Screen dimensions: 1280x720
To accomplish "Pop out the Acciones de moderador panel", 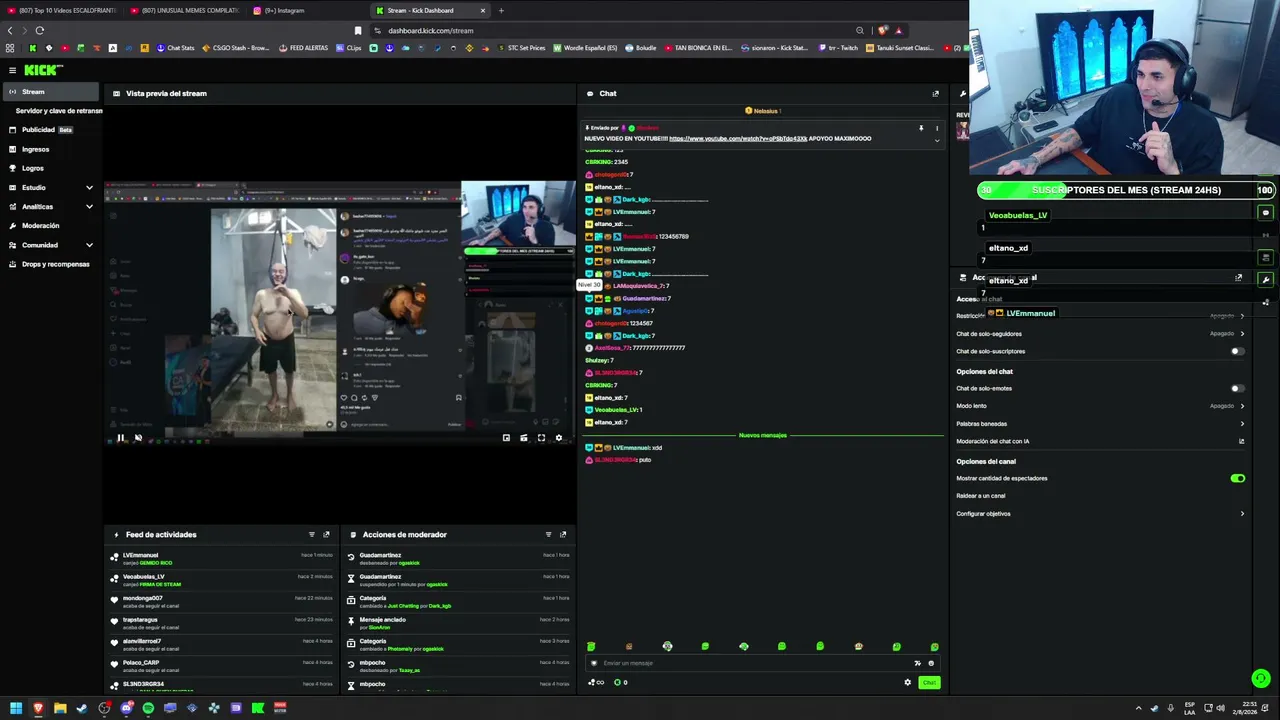I will point(563,534).
